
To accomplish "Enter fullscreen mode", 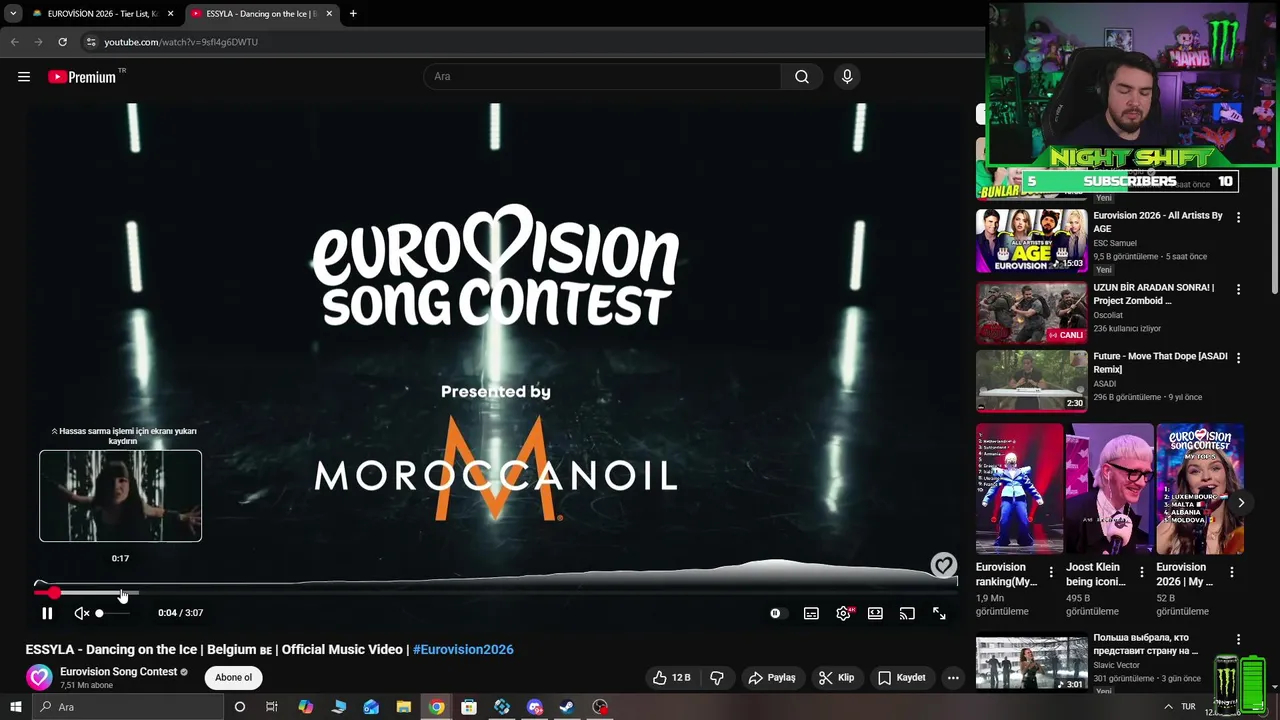I will point(939,613).
